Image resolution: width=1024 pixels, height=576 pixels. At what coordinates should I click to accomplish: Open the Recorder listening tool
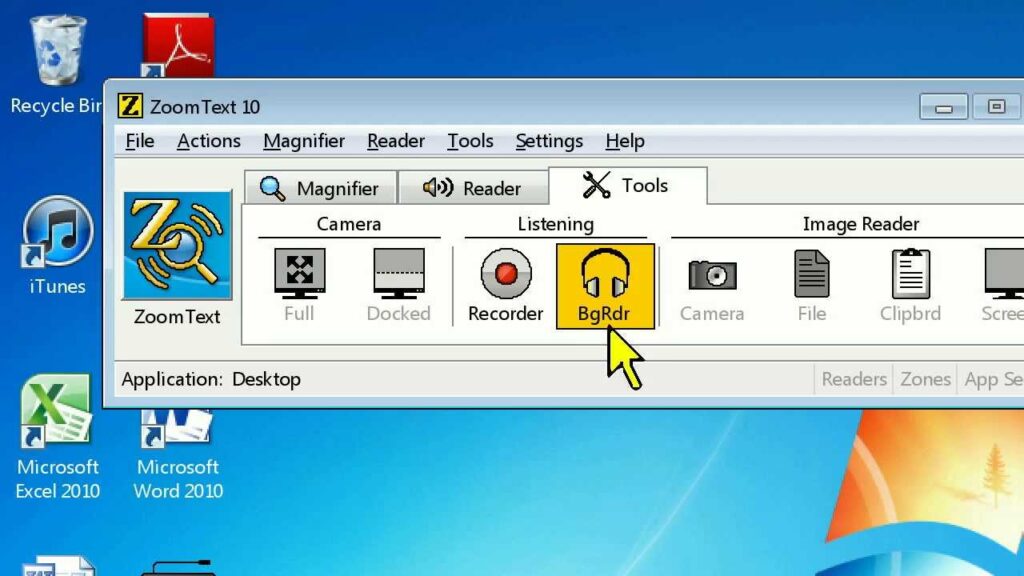point(505,285)
